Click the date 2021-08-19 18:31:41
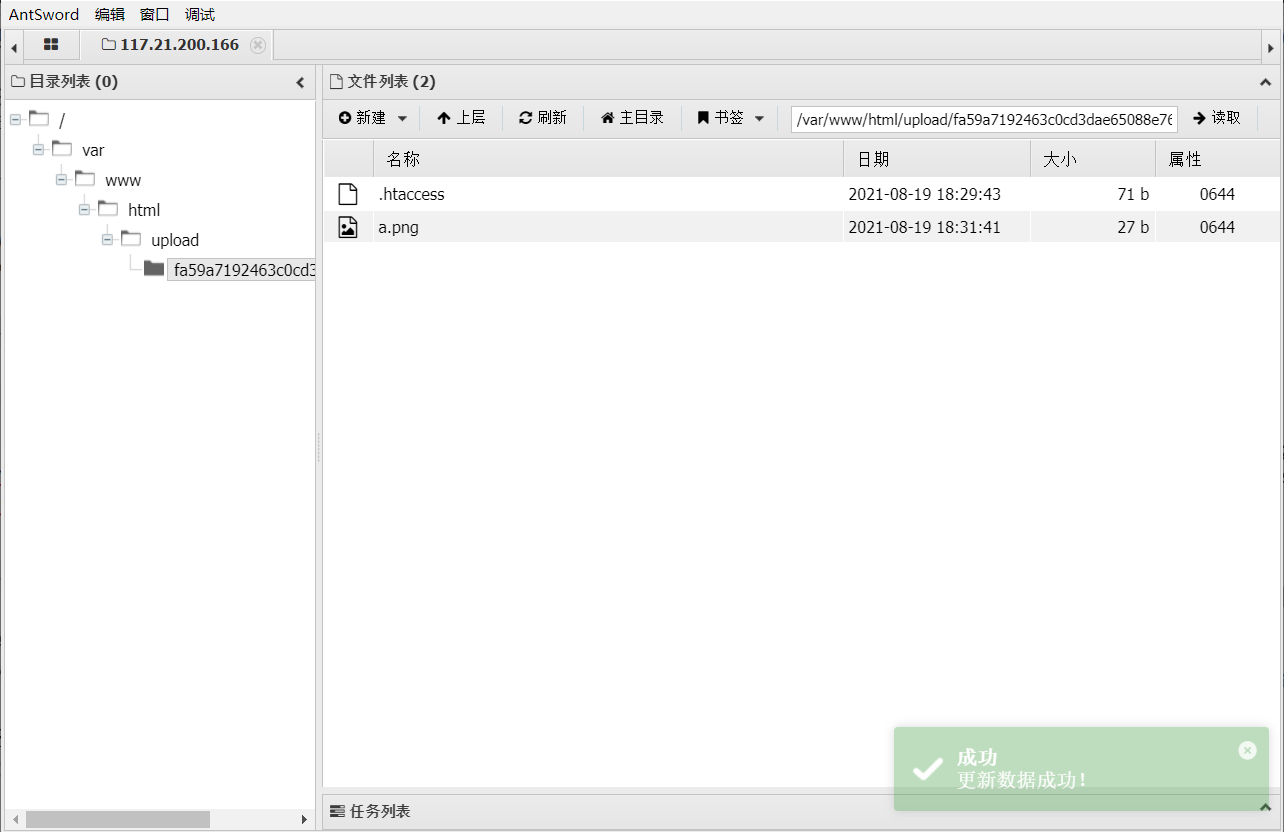 [x=925, y=227]
